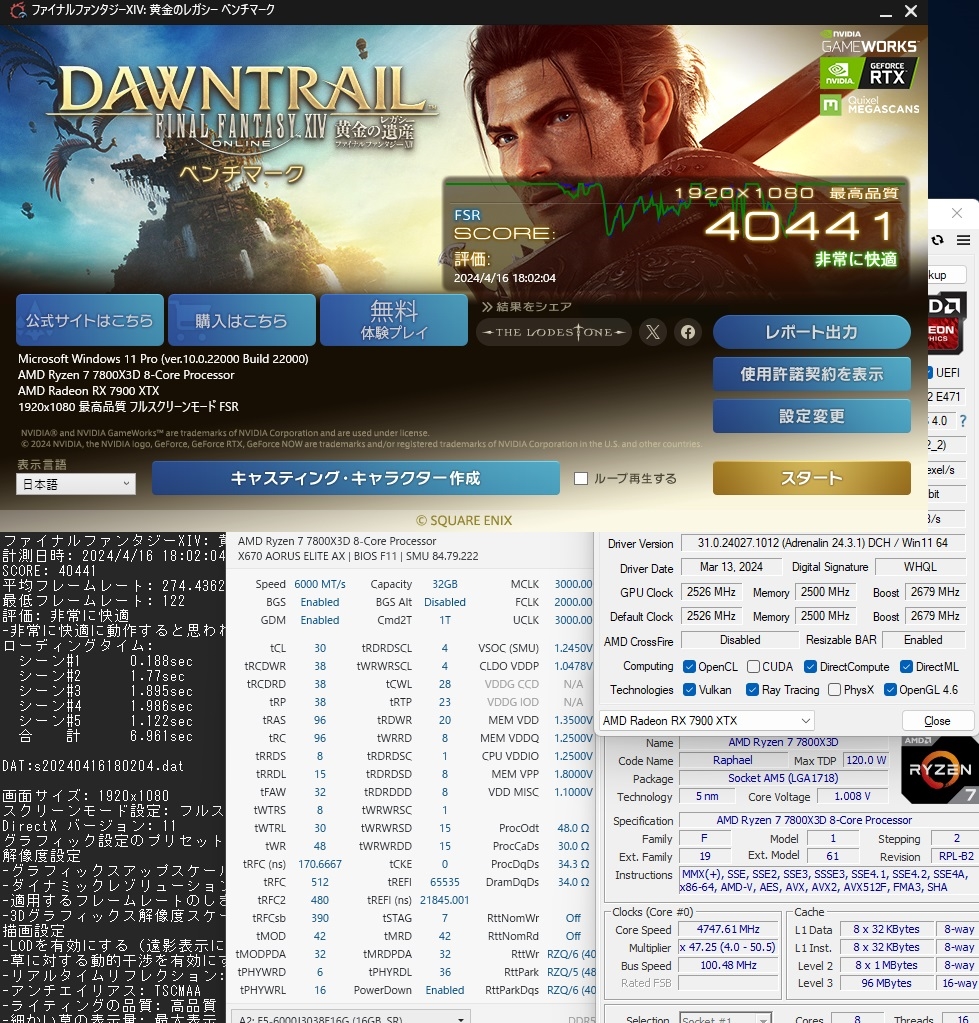The image size is (979, 1023).
Task: Click the CPU-Z Code Name value Raphael
Action: 732,760
